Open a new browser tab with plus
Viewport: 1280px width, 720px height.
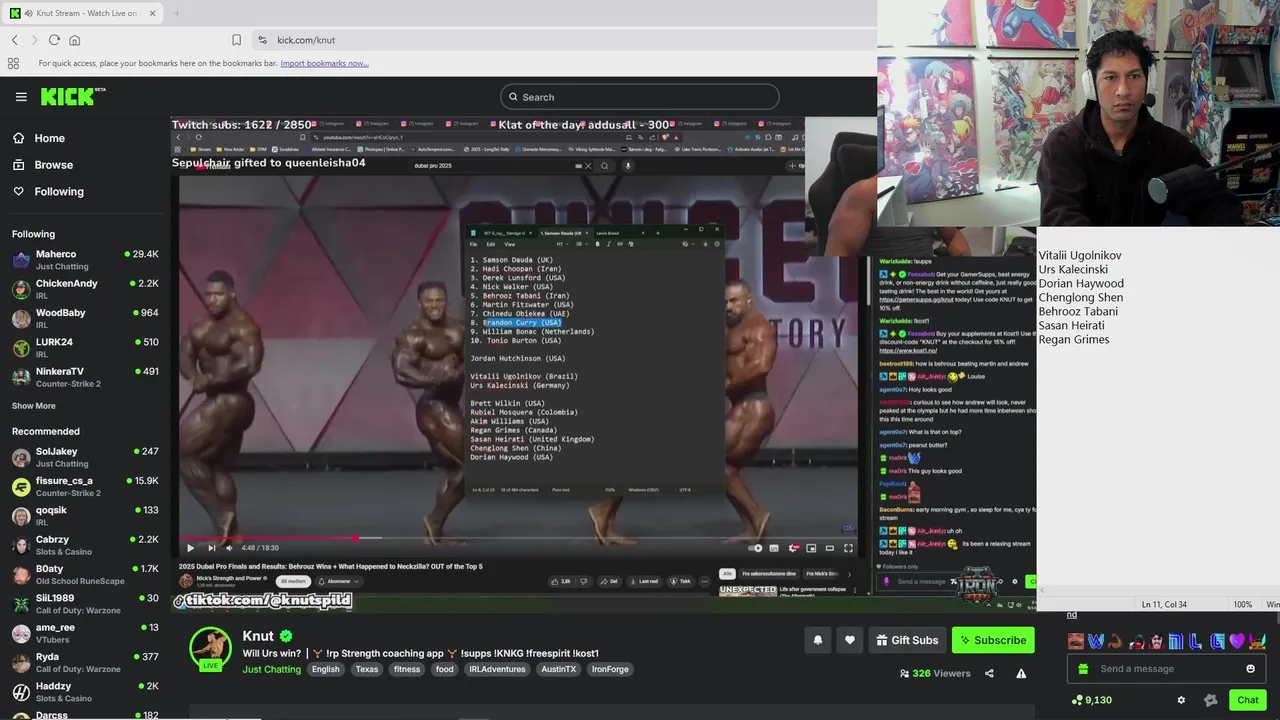pos(176,13)
